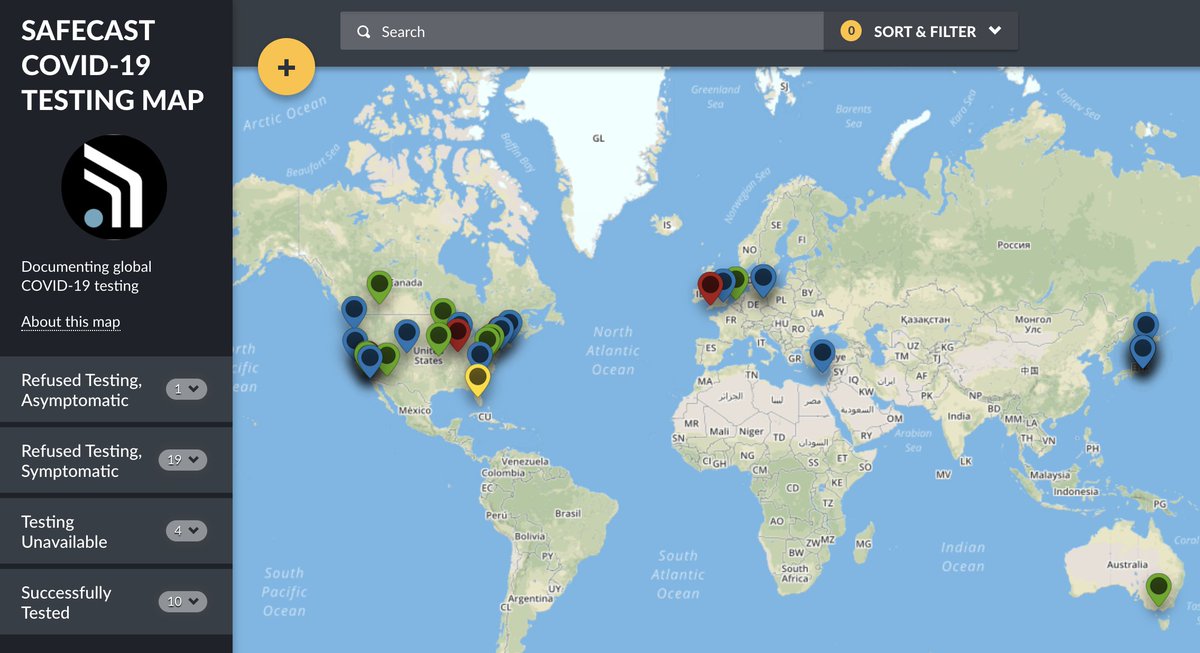Select the lower blue pin over Japan
Screen dimensions: 1200x653
[x=1142, y=352]
